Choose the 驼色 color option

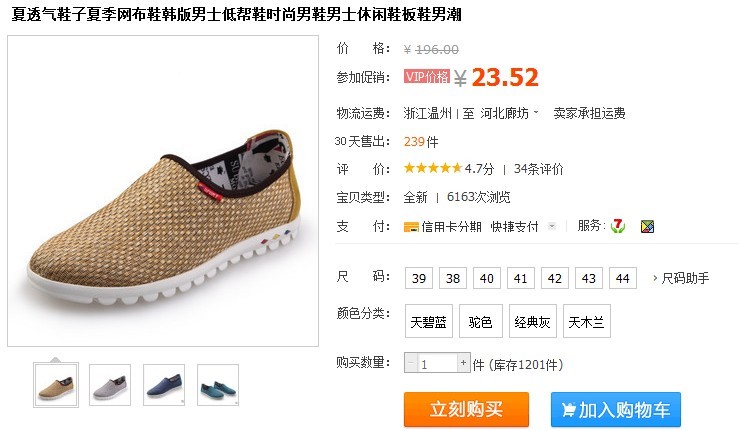click(481, 322)
